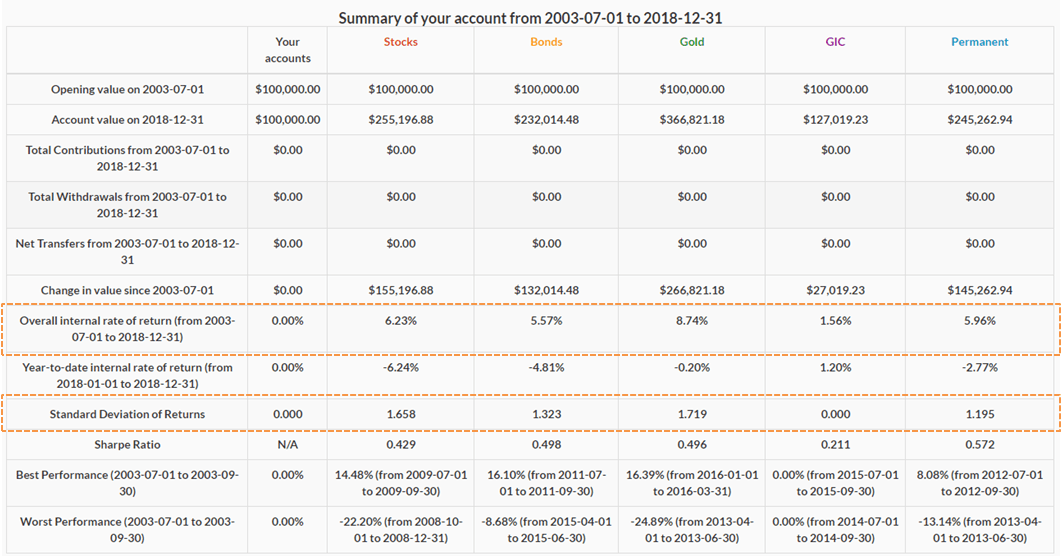Select the Gold column header

(692, 42)
